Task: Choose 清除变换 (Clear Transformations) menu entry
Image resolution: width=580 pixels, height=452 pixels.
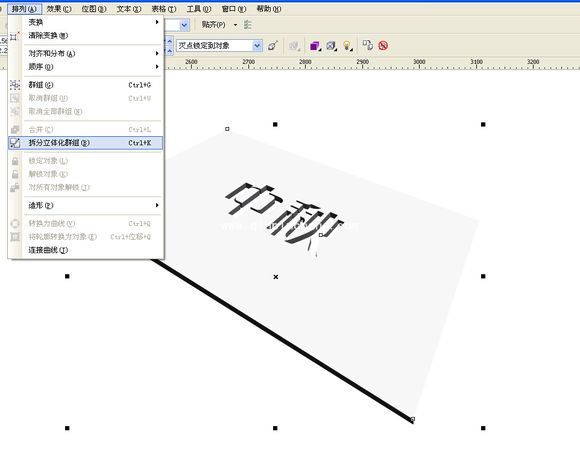Action: click(x=85, y=36)
